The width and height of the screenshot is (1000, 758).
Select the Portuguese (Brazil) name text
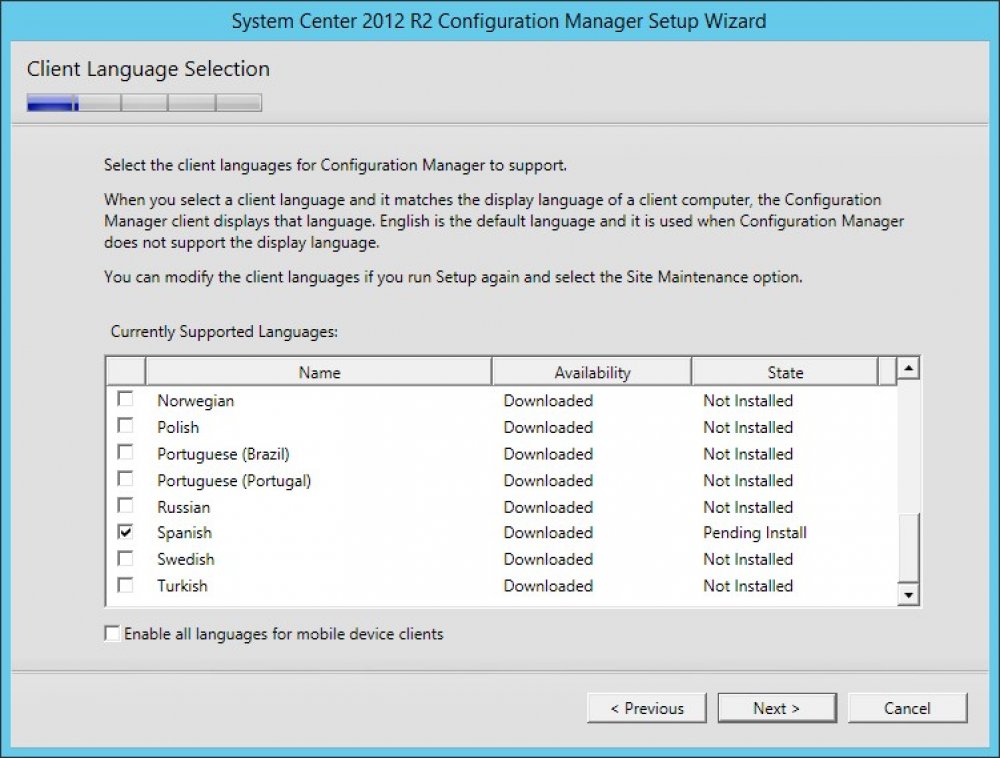click(x=223, y=454)
